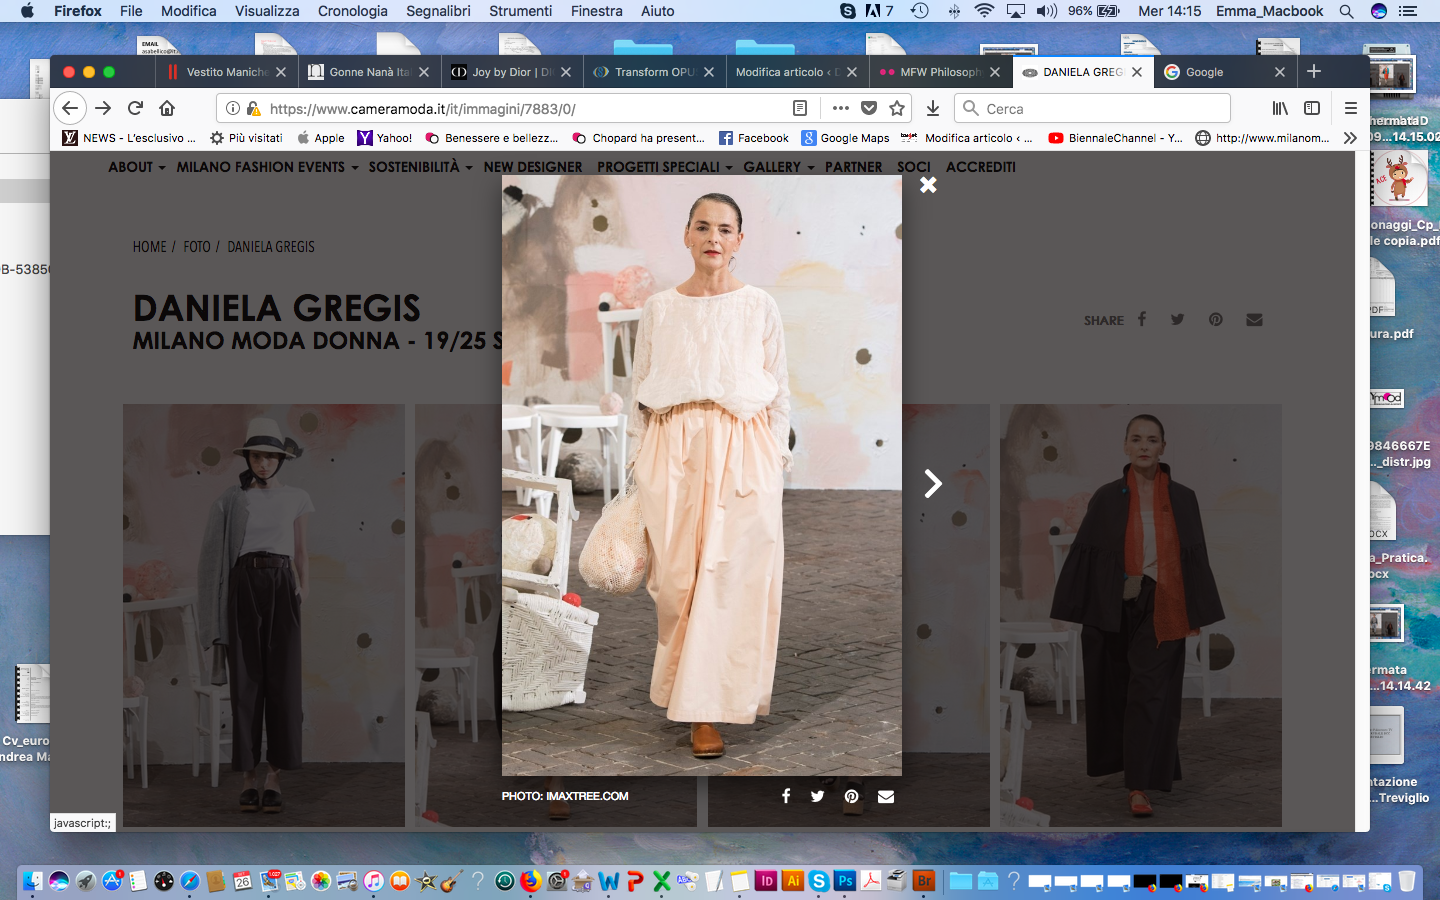The width and height of the screenshot is (1440, 900).
Task: Expand the GALLERY dropdown menu
Action: click(x=779, y=167)
